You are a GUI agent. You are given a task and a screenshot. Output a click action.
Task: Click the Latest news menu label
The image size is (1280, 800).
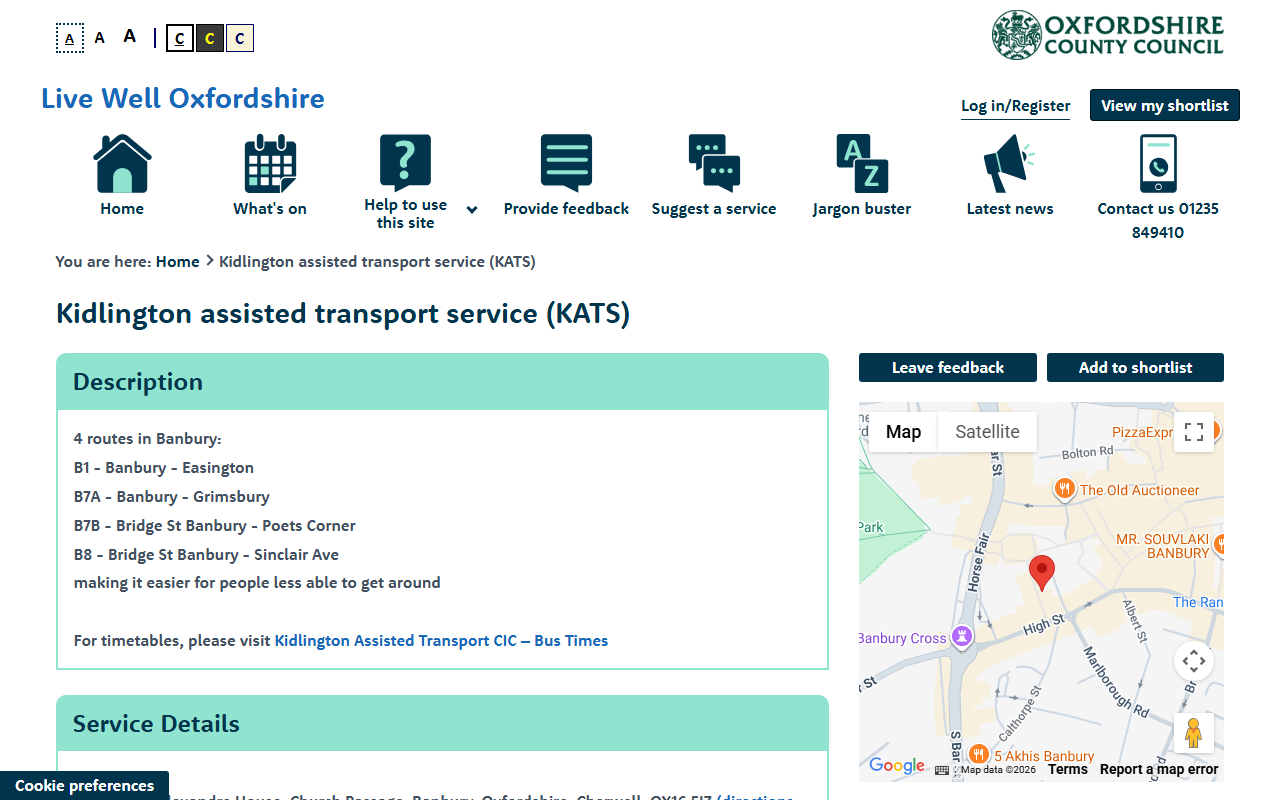pos(1010,209)
